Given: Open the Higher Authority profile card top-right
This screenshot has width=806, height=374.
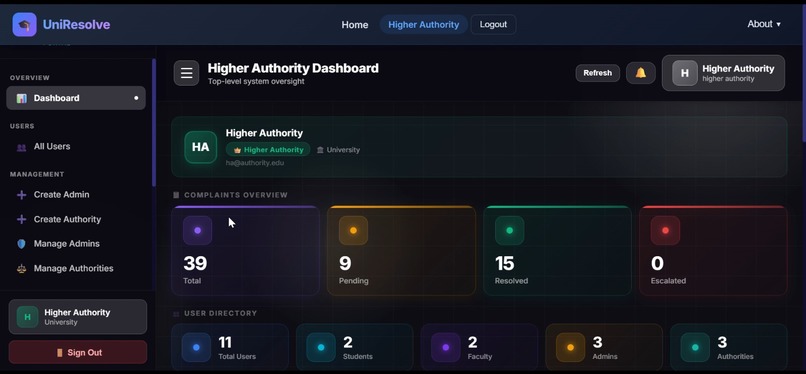Looking at the screenshot, I should [x=723, y=73].
